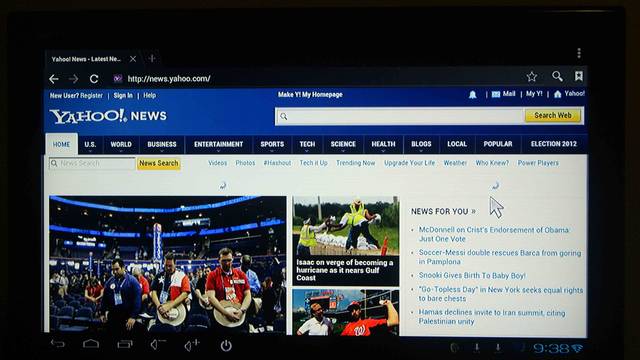Open the LOCAL section tab
The width and height of the screenshot is (640, 360).
pos(457,144)
